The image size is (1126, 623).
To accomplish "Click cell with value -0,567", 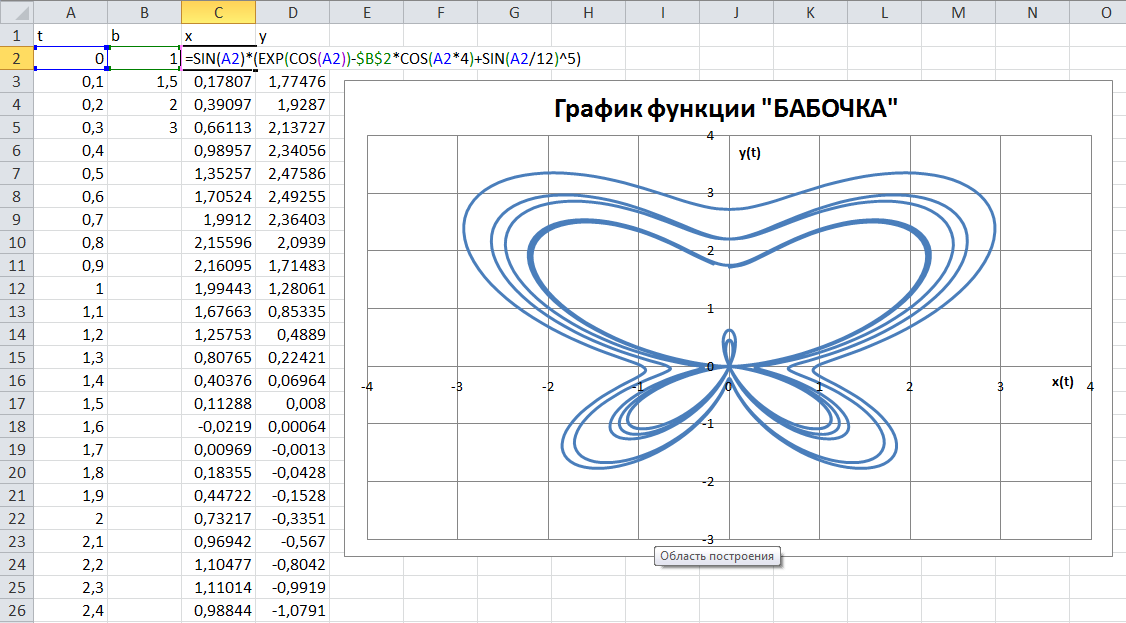I will 292,541.
